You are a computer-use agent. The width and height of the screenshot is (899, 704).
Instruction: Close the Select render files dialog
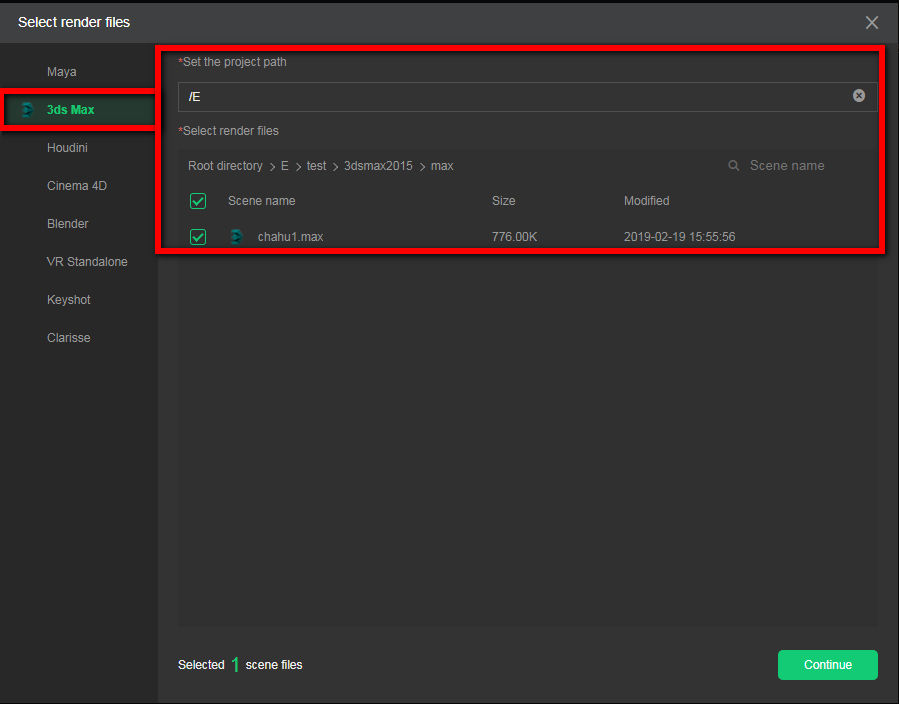(871, 22)
